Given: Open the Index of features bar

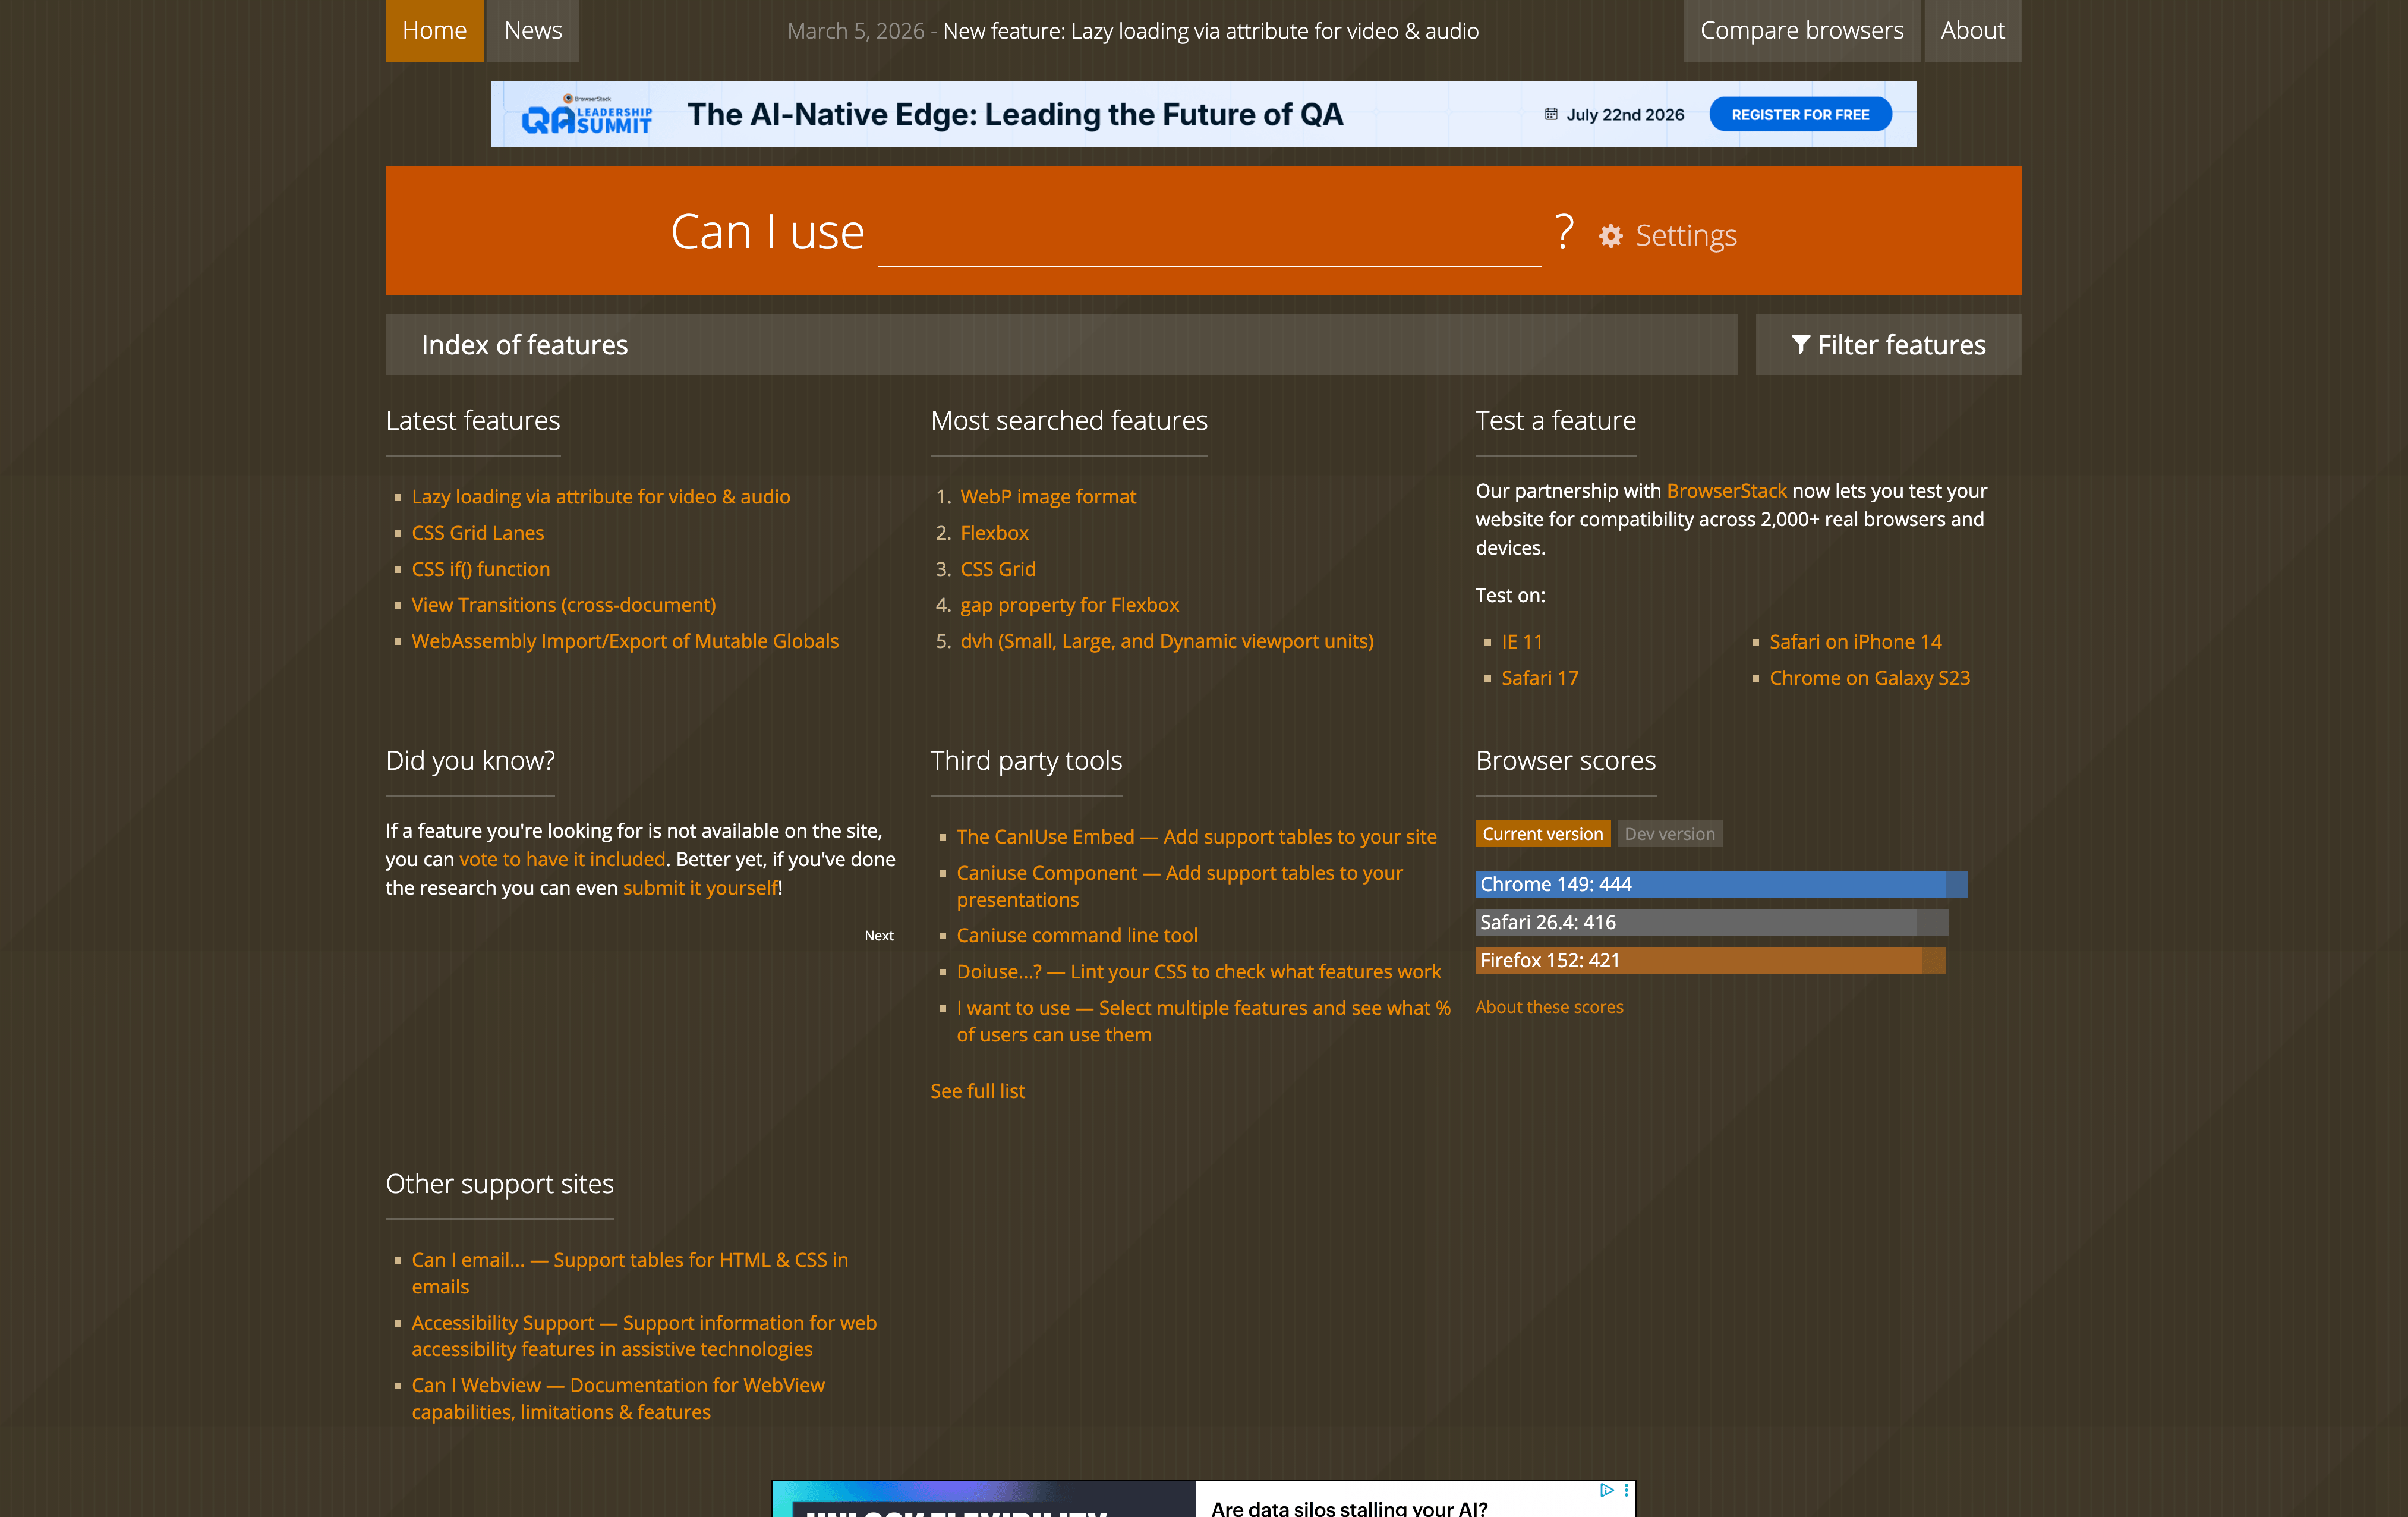Looking at the screenshot, I should [x=1061, y=345].
